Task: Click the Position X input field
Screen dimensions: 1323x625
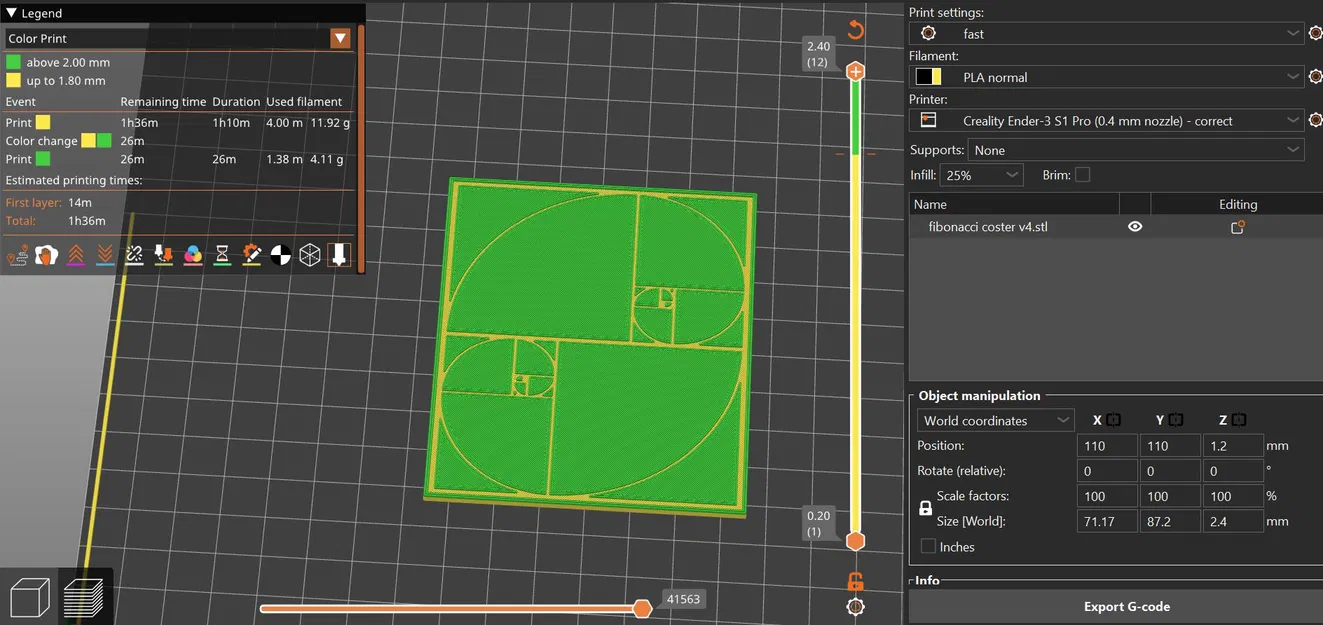Action: coord(1106,446)
